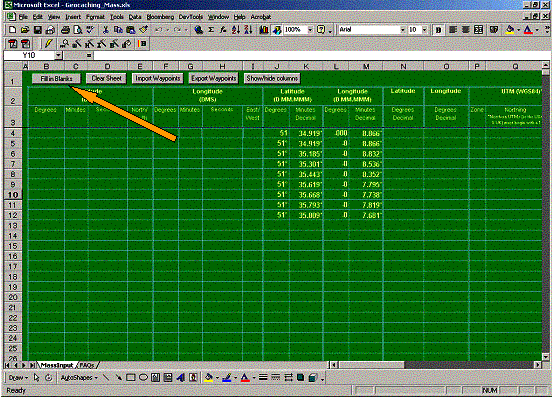
Task: Toggle center alignment
Action: point(465,30)
